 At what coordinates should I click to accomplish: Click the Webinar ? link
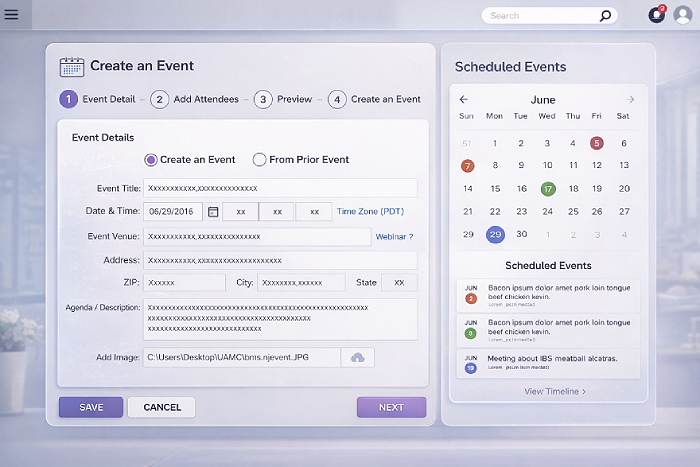(x=394, y=237)
